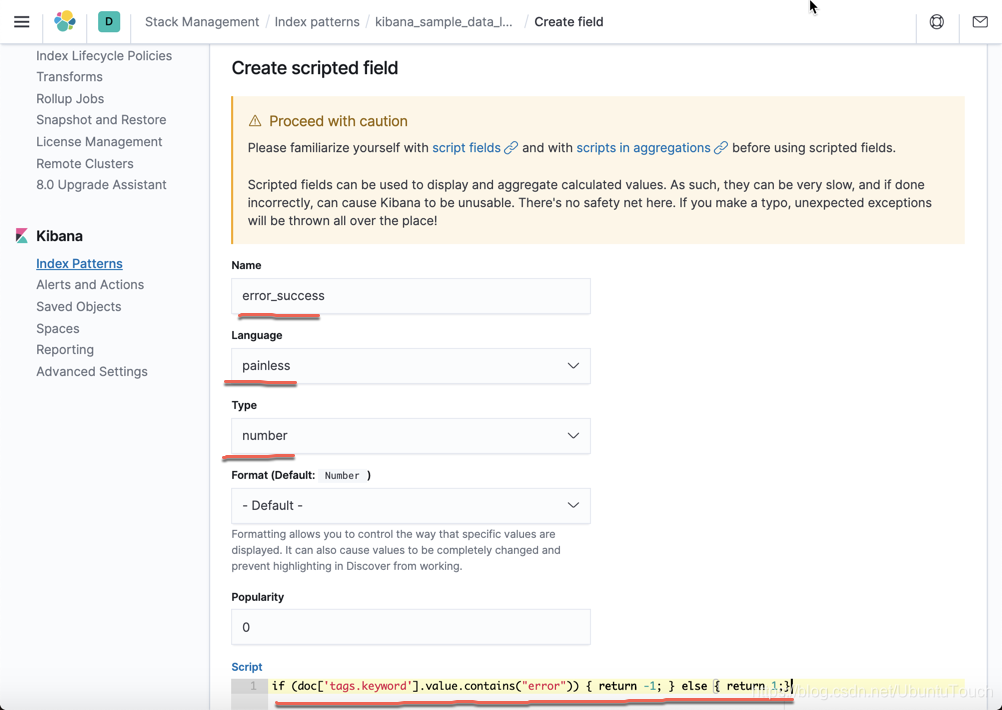Select Index Patterns in Kibana section
1002x710 pixels.
point(79,263)
